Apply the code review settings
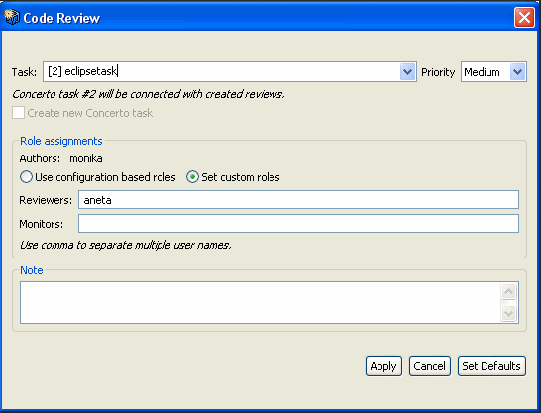This screenshot has height=413, width=541. tap(384, 366)
